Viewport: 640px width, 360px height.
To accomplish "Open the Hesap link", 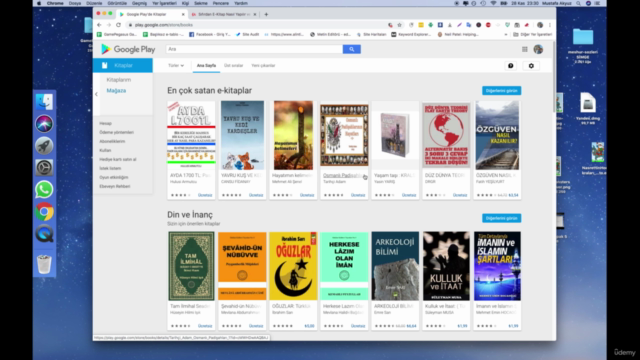I will tap(105, 123).
